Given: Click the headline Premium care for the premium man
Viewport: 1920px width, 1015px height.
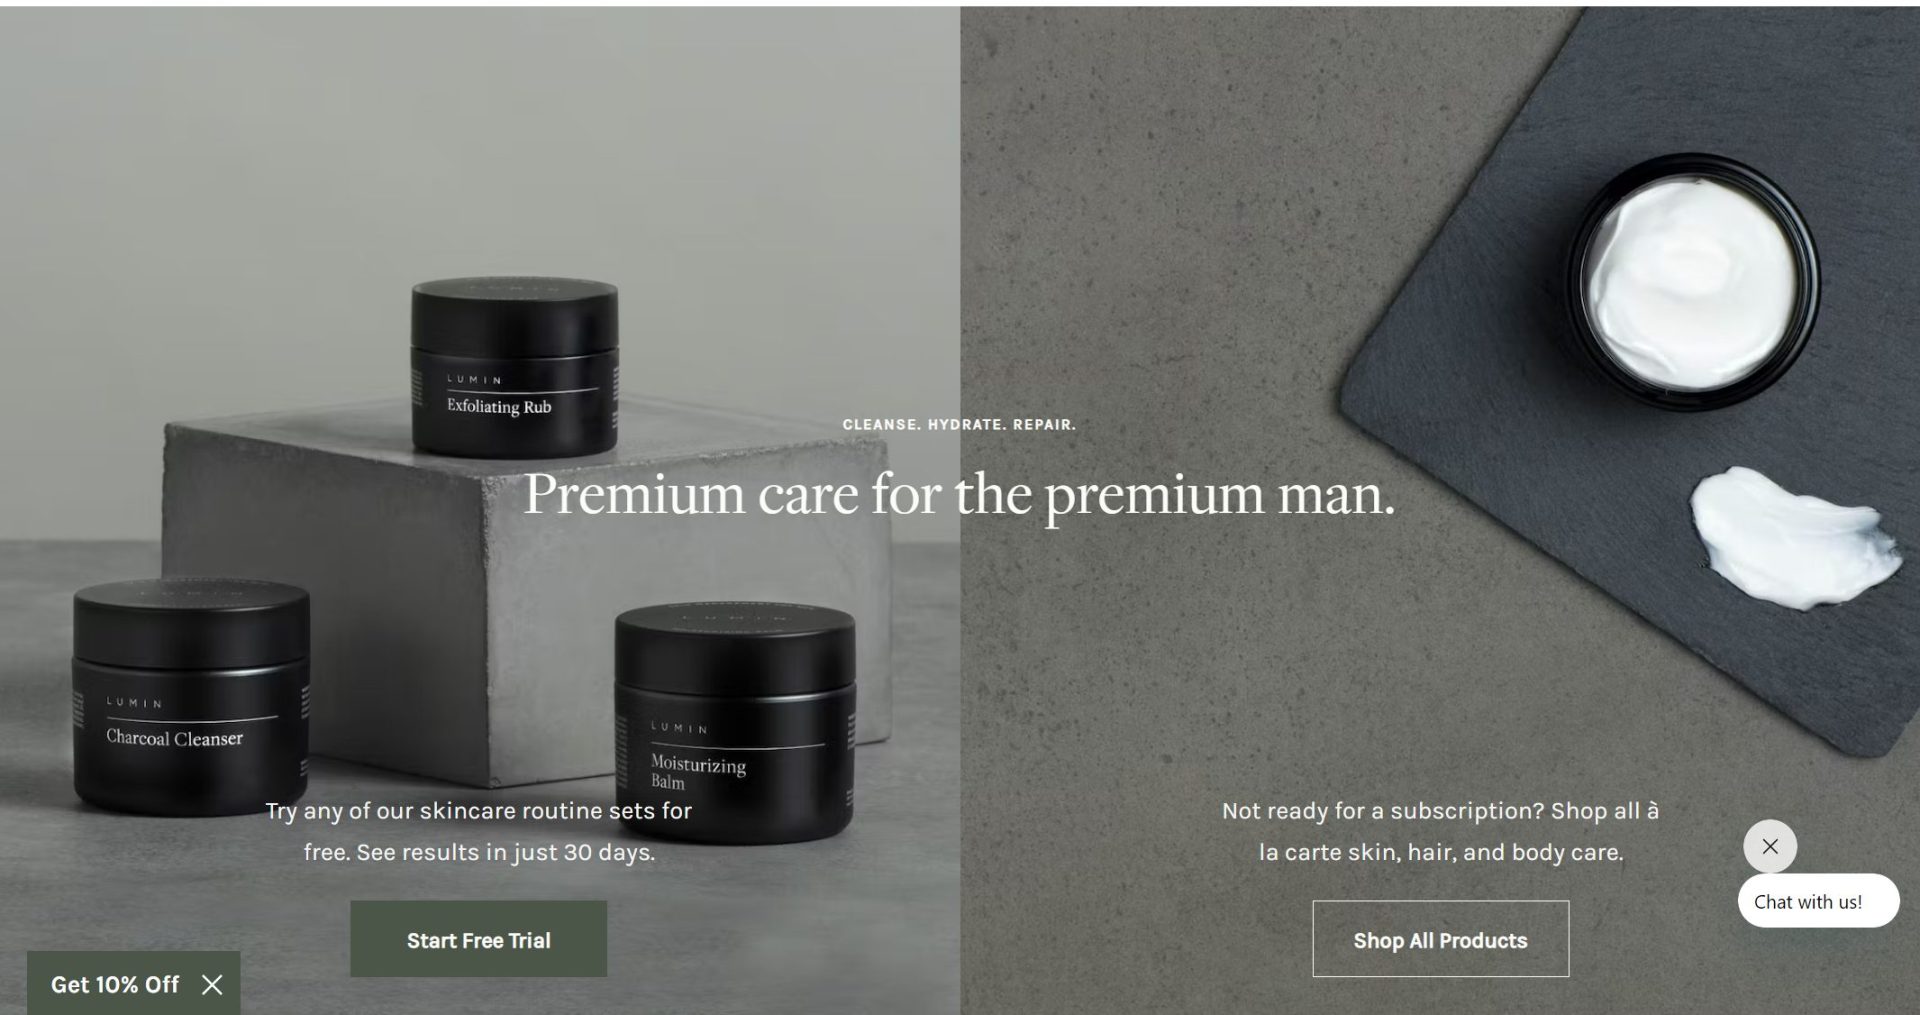Looking at the screenshot, I should 959,493.
